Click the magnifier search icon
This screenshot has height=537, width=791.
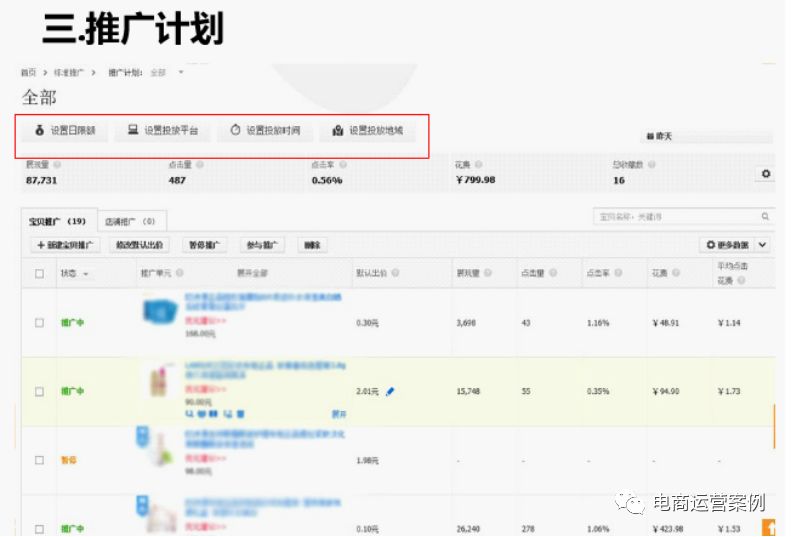(x=765, y=217)
